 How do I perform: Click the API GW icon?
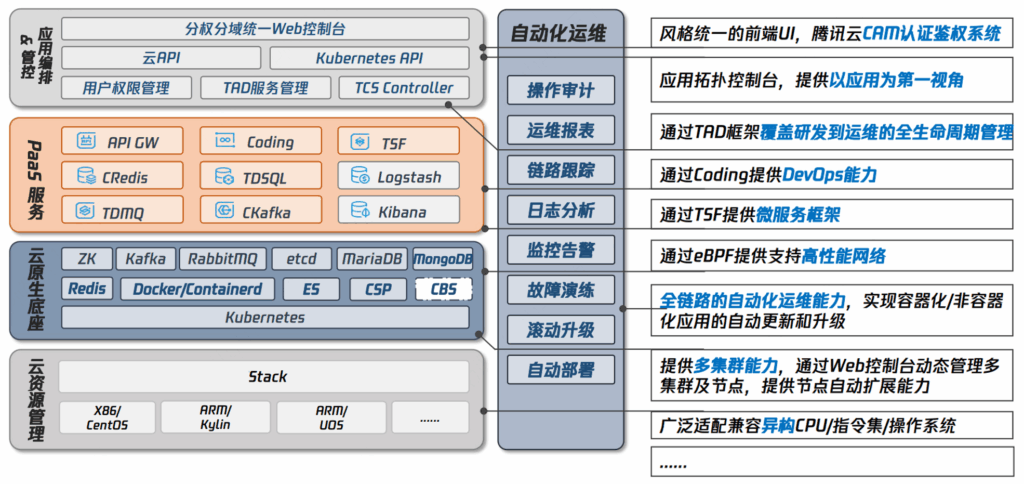pos(86,140)
